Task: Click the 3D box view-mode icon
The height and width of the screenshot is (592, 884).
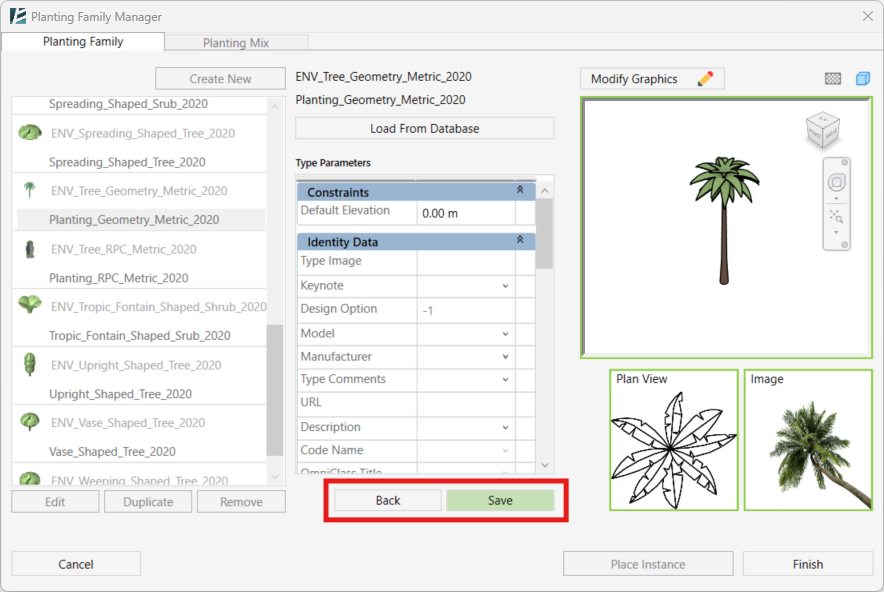Action: [862, 79]
